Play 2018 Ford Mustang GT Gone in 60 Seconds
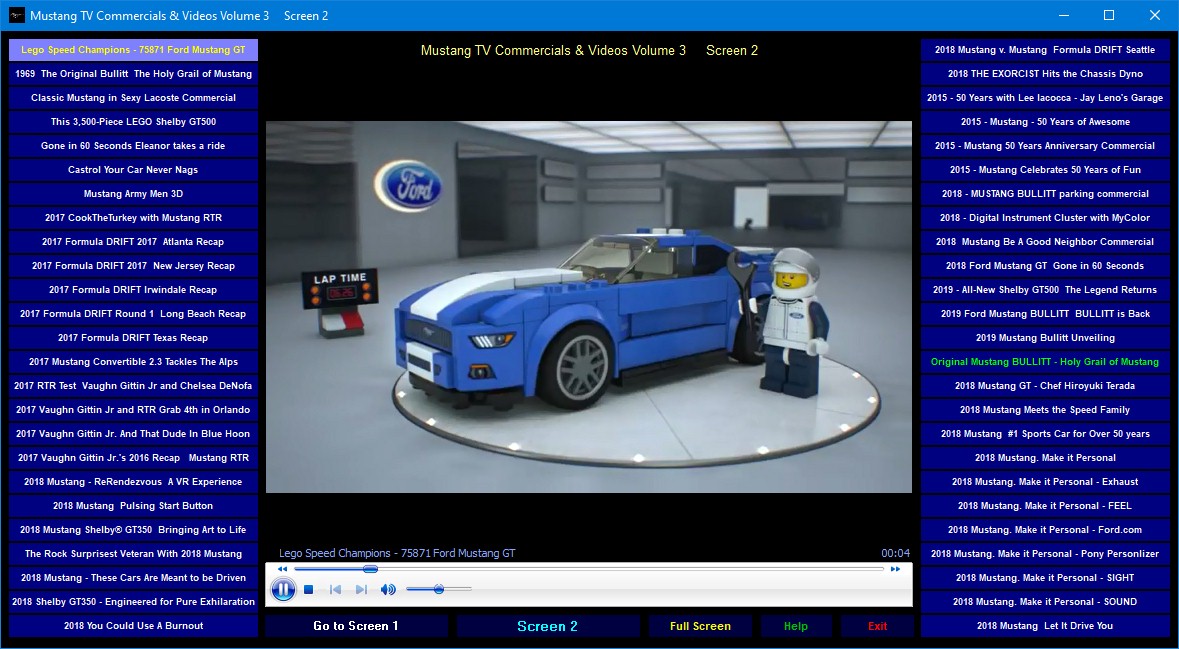Viewport: 1179px width, 649px height. 1045,266
